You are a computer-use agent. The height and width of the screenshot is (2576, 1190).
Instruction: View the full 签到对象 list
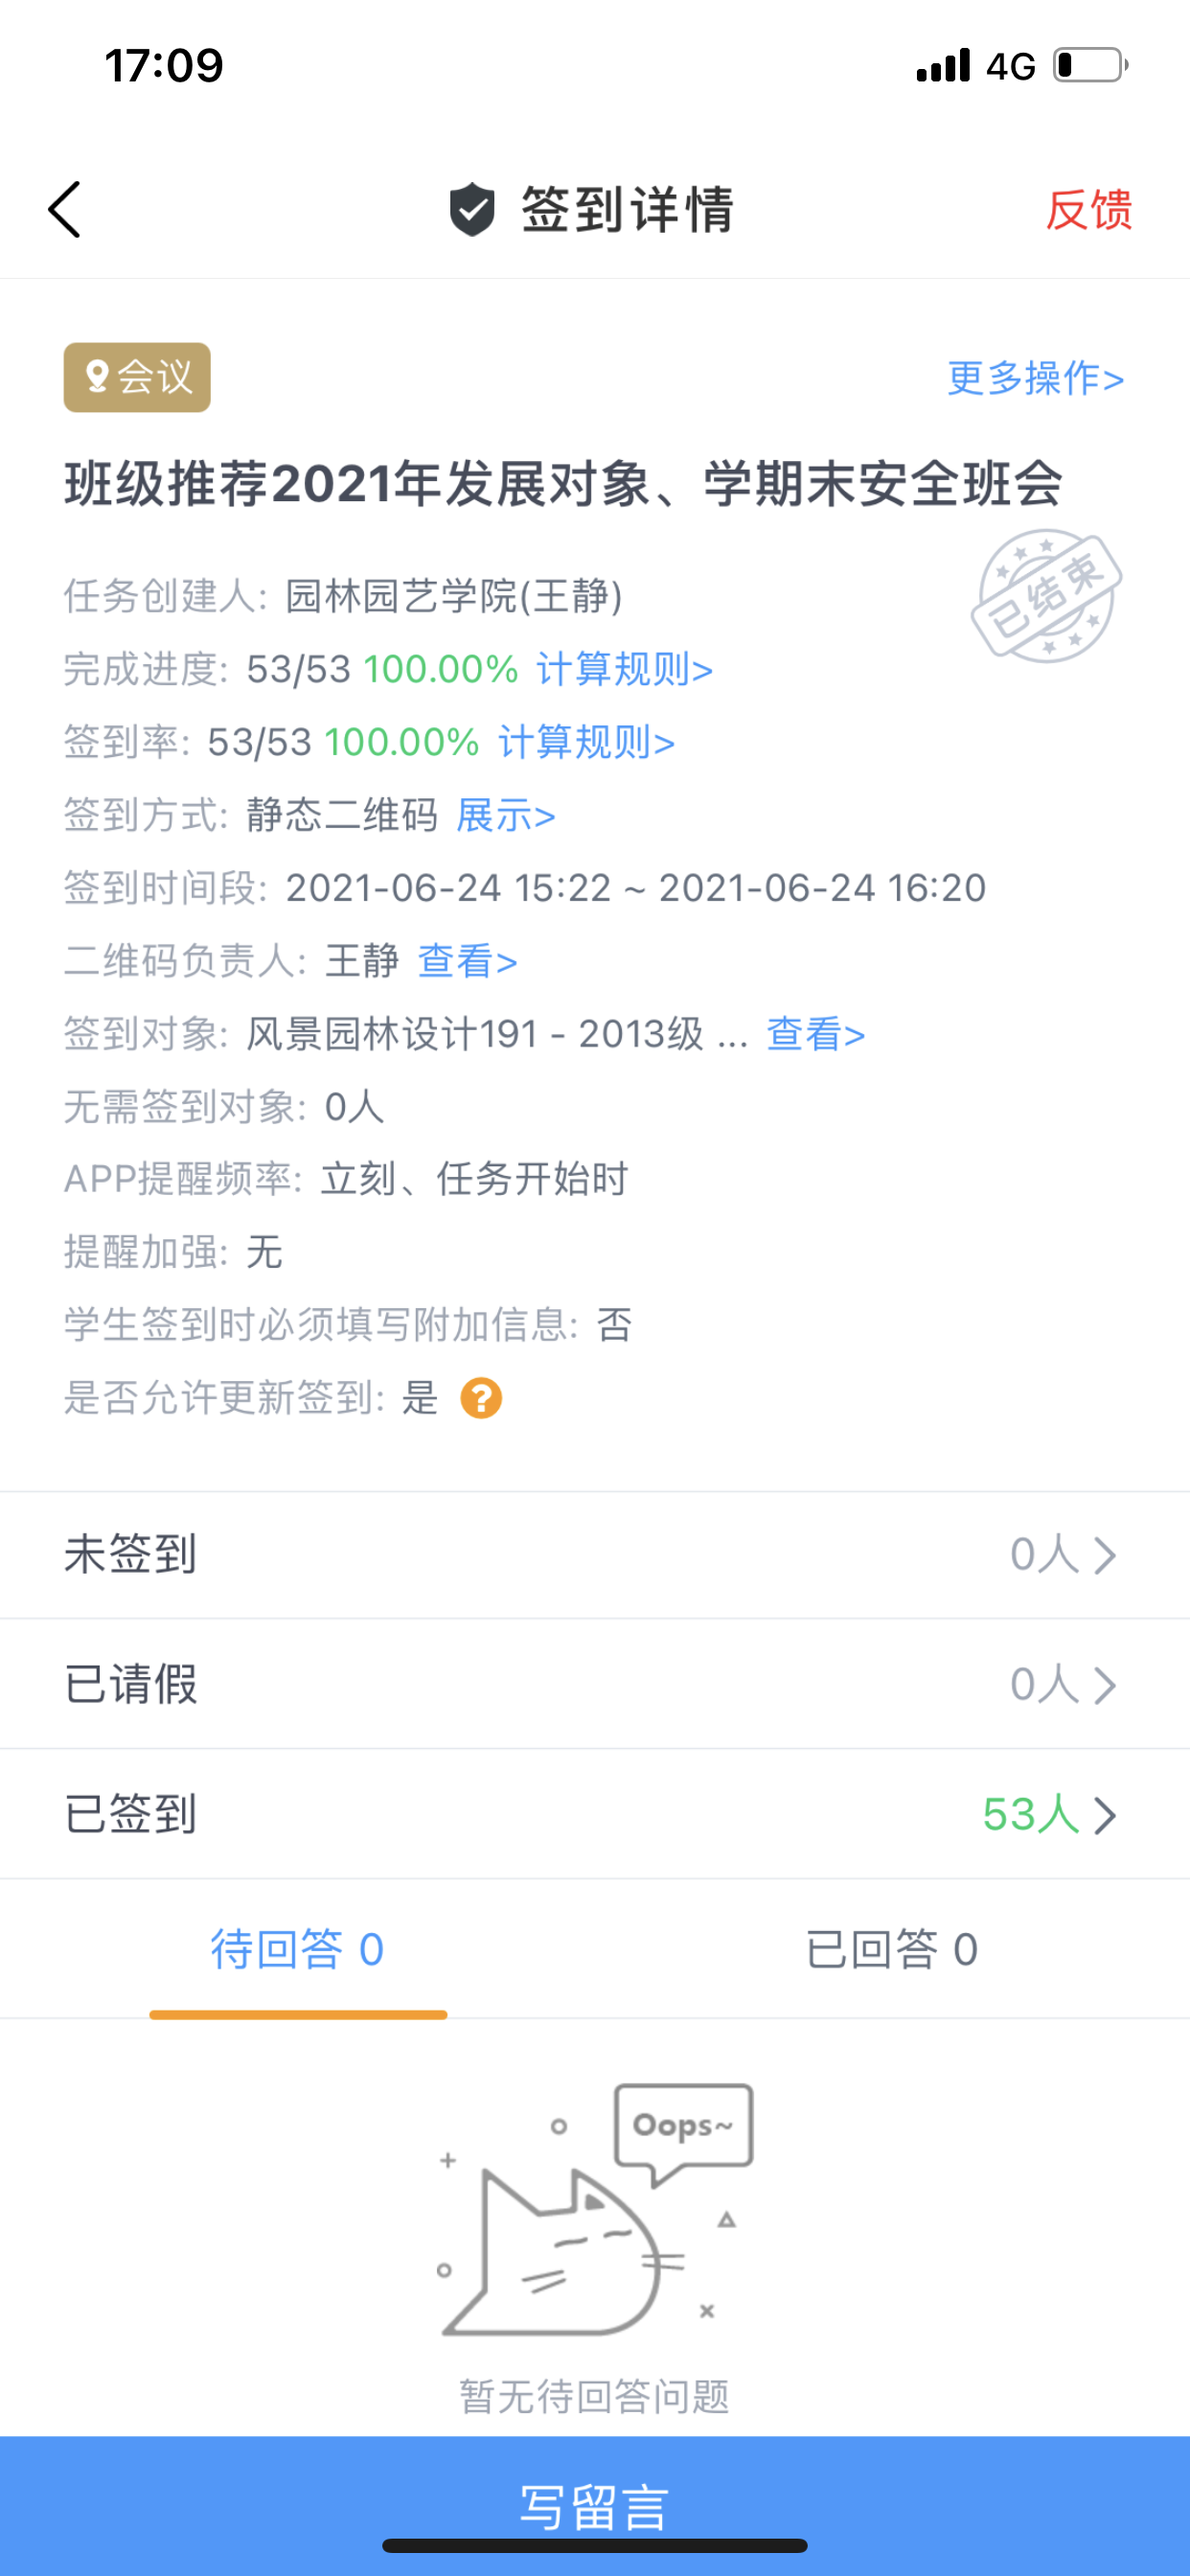[x=815, y=1034]
